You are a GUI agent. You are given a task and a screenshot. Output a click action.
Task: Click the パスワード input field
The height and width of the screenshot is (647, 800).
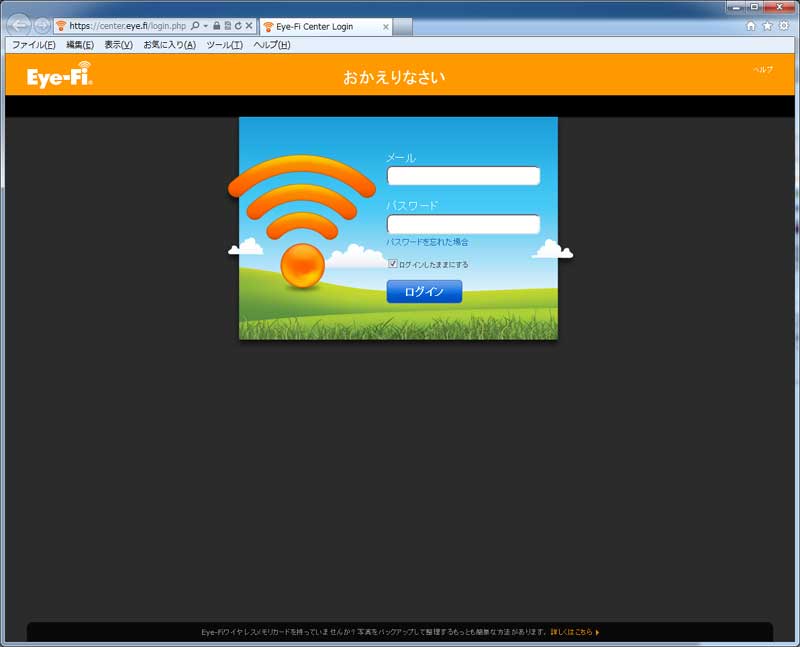[x=463, y=224]
